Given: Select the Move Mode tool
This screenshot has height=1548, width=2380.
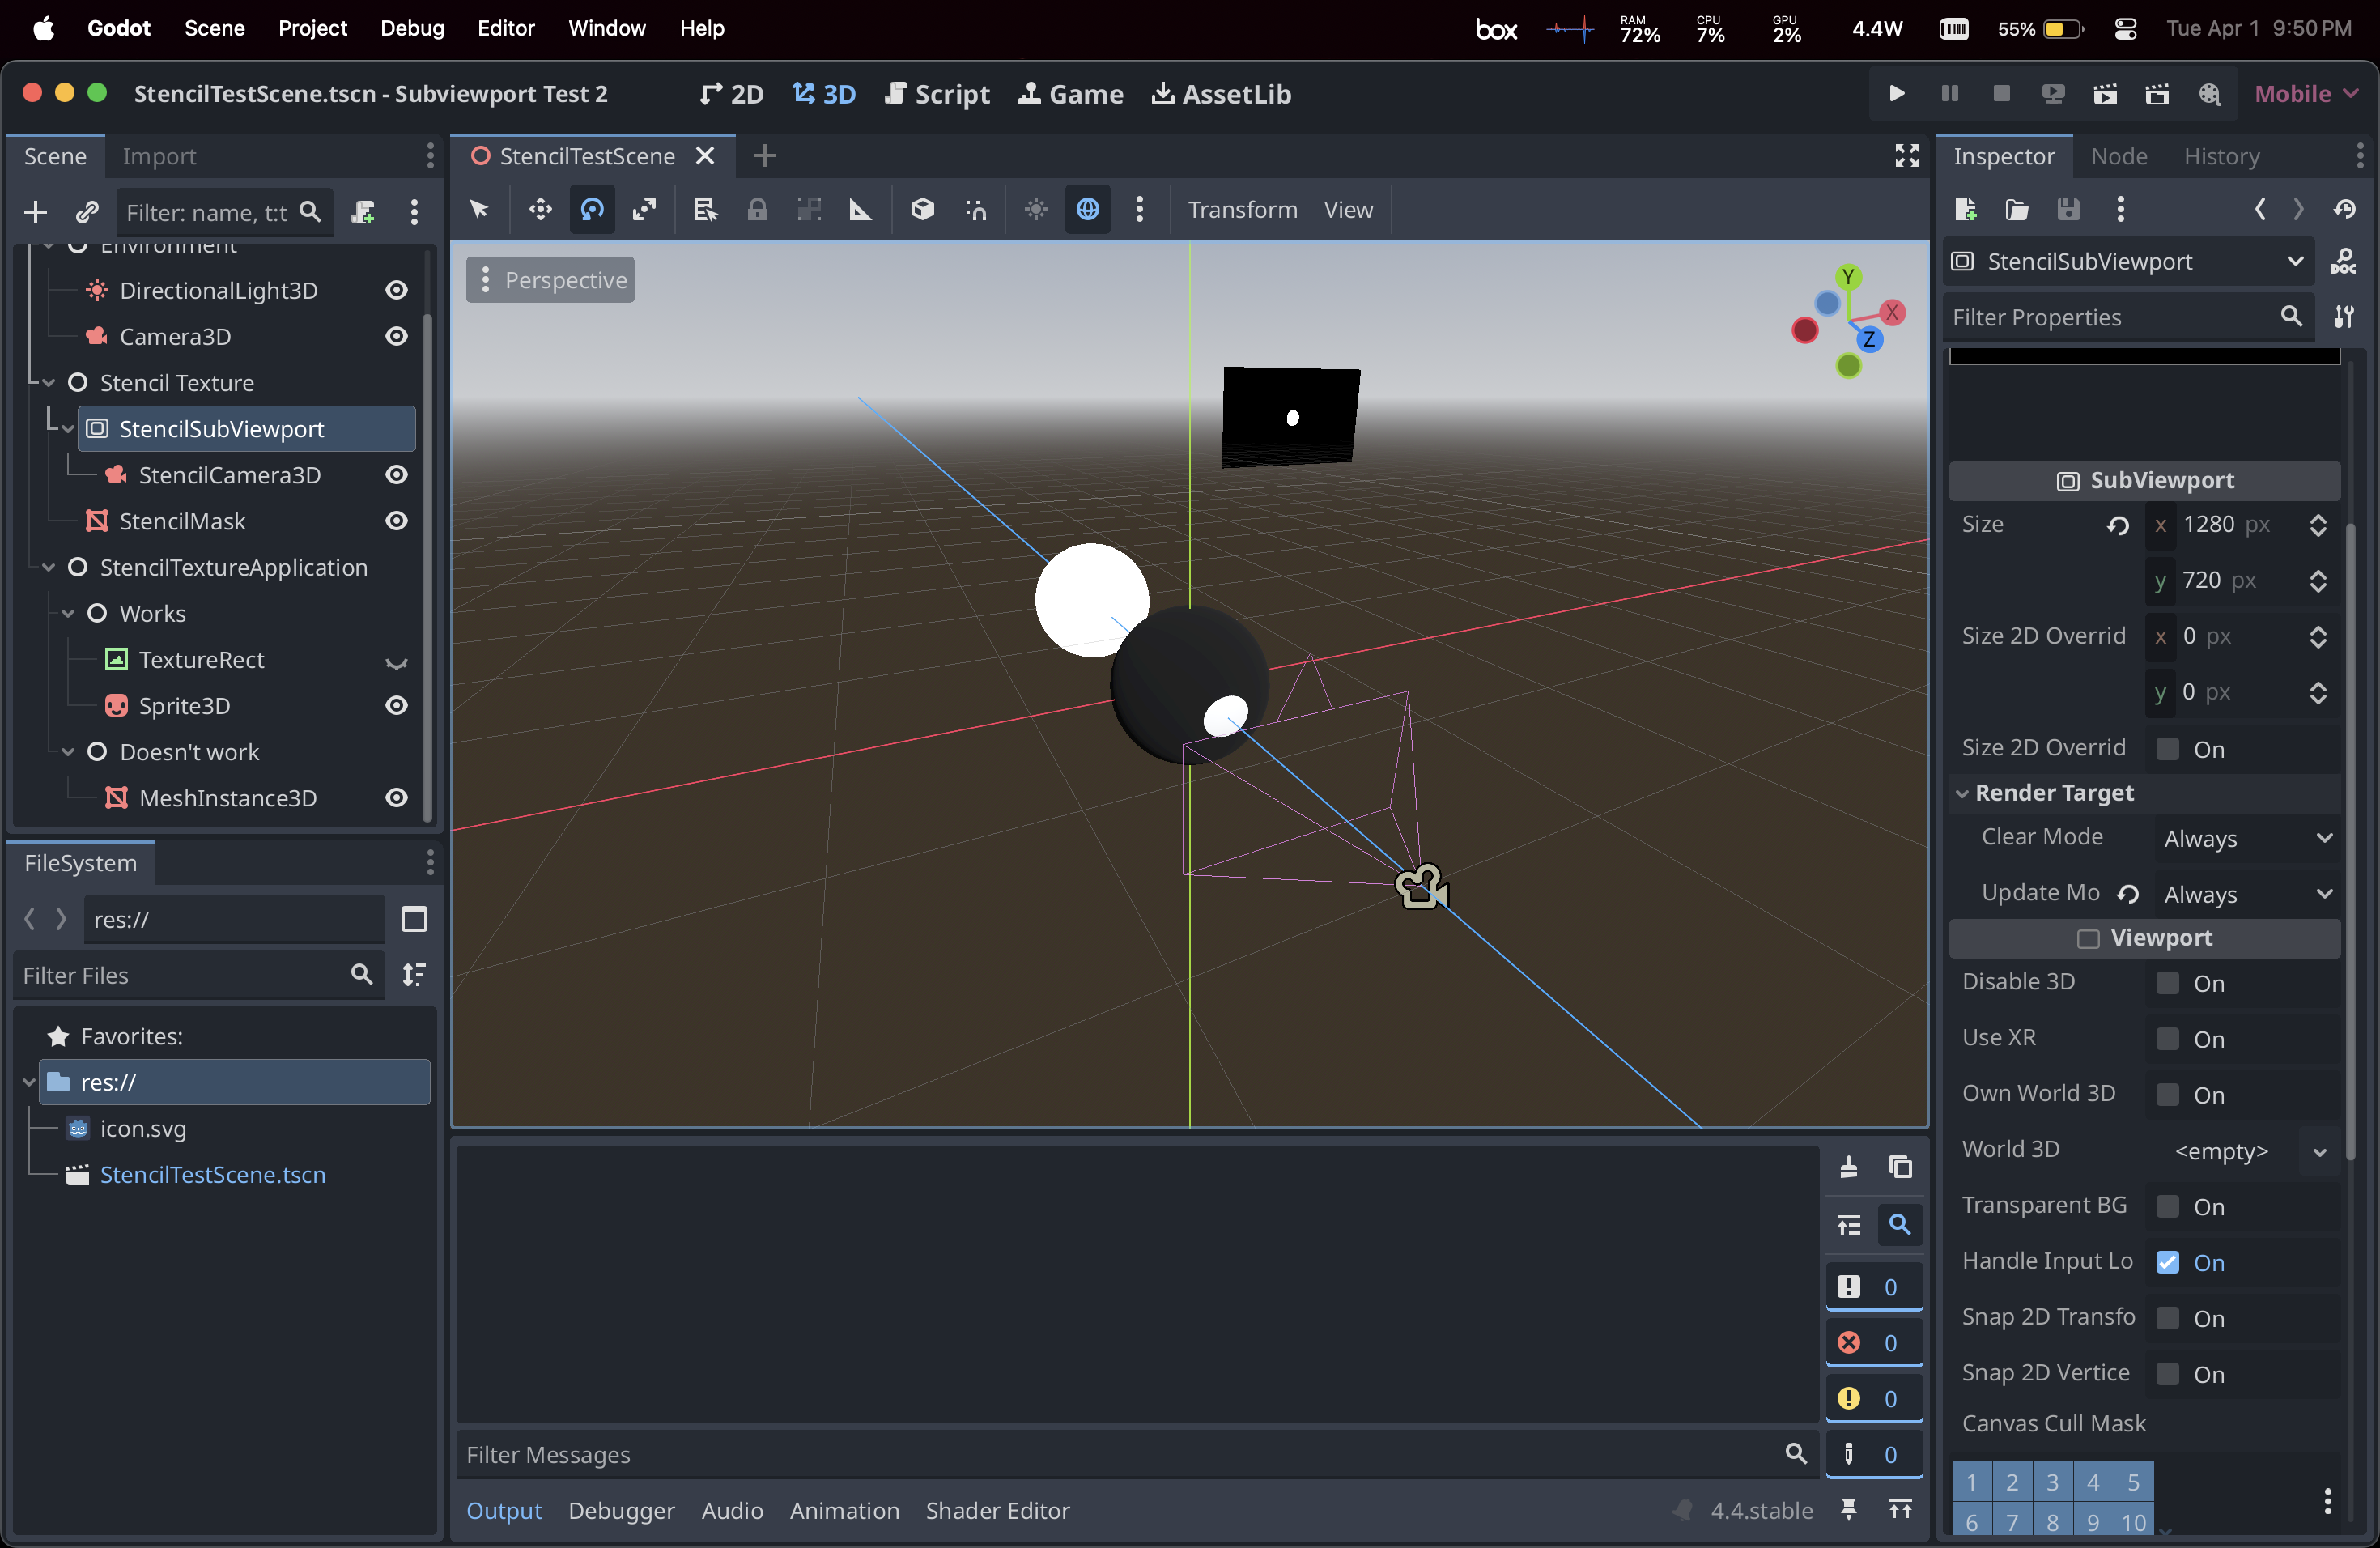Looking at the screenshot, I should 540,209.
